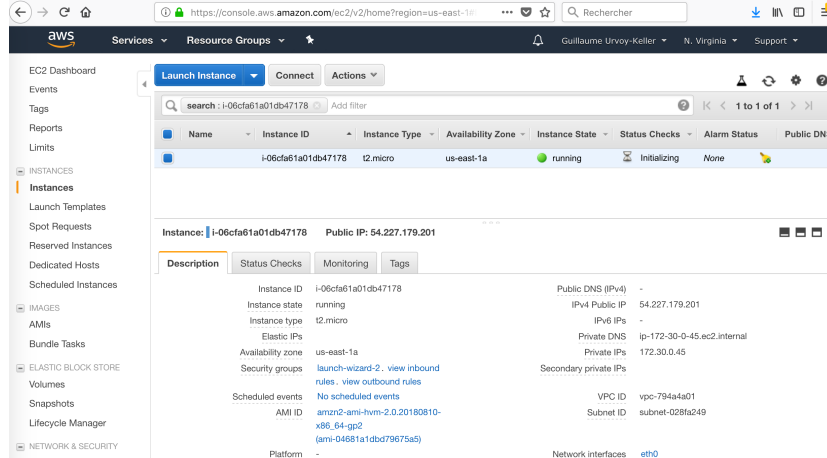
Task: Collapse the left navigation pane arrow
Action: (144, 84)
